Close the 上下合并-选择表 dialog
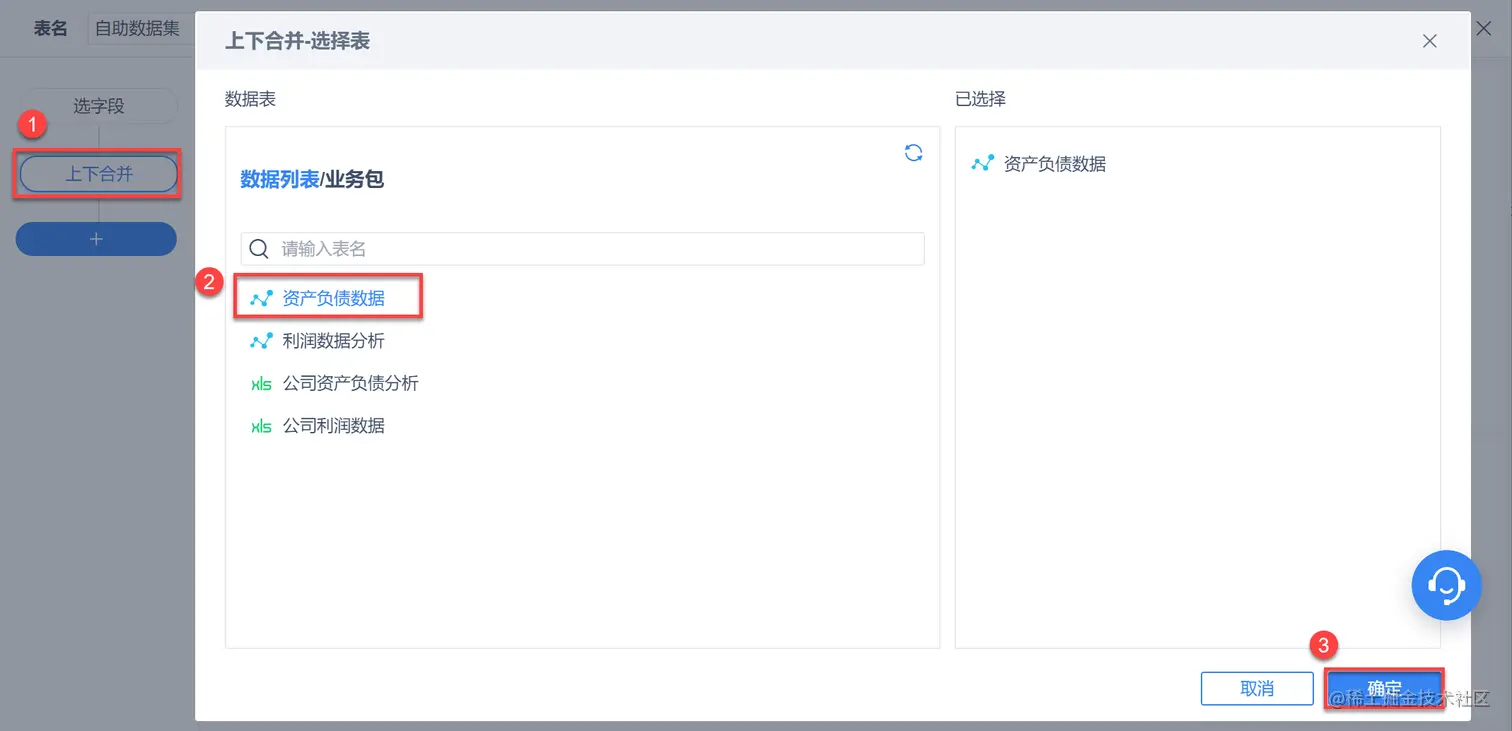 pyautogui.click(x=1429, y=41)
